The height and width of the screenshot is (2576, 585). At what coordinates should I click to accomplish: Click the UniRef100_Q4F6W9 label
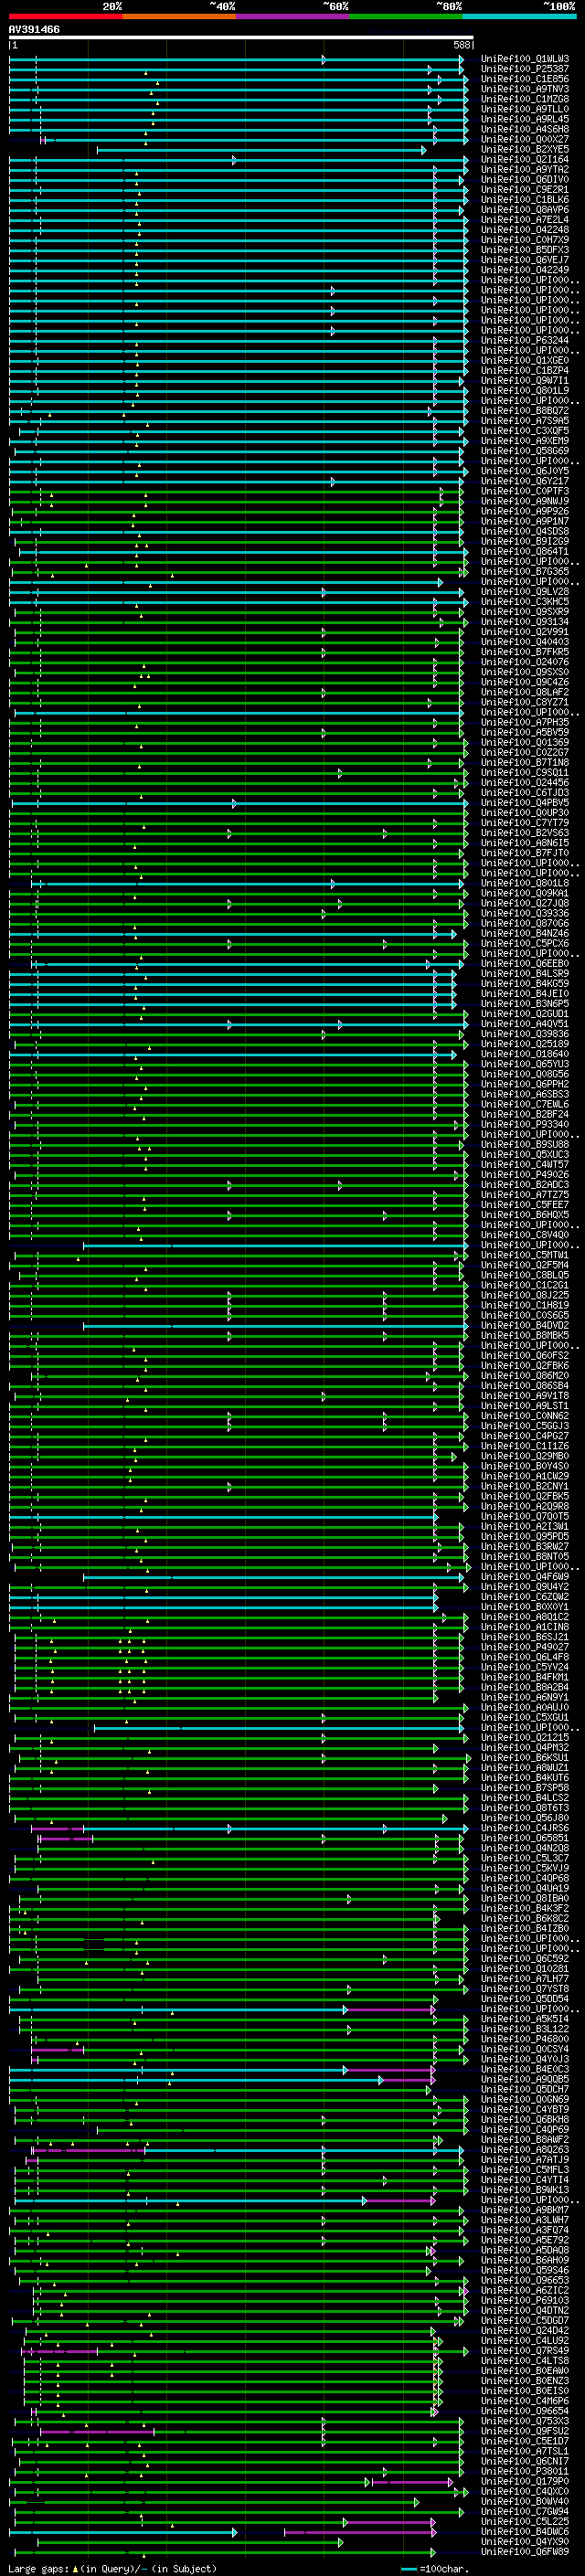525,1577
